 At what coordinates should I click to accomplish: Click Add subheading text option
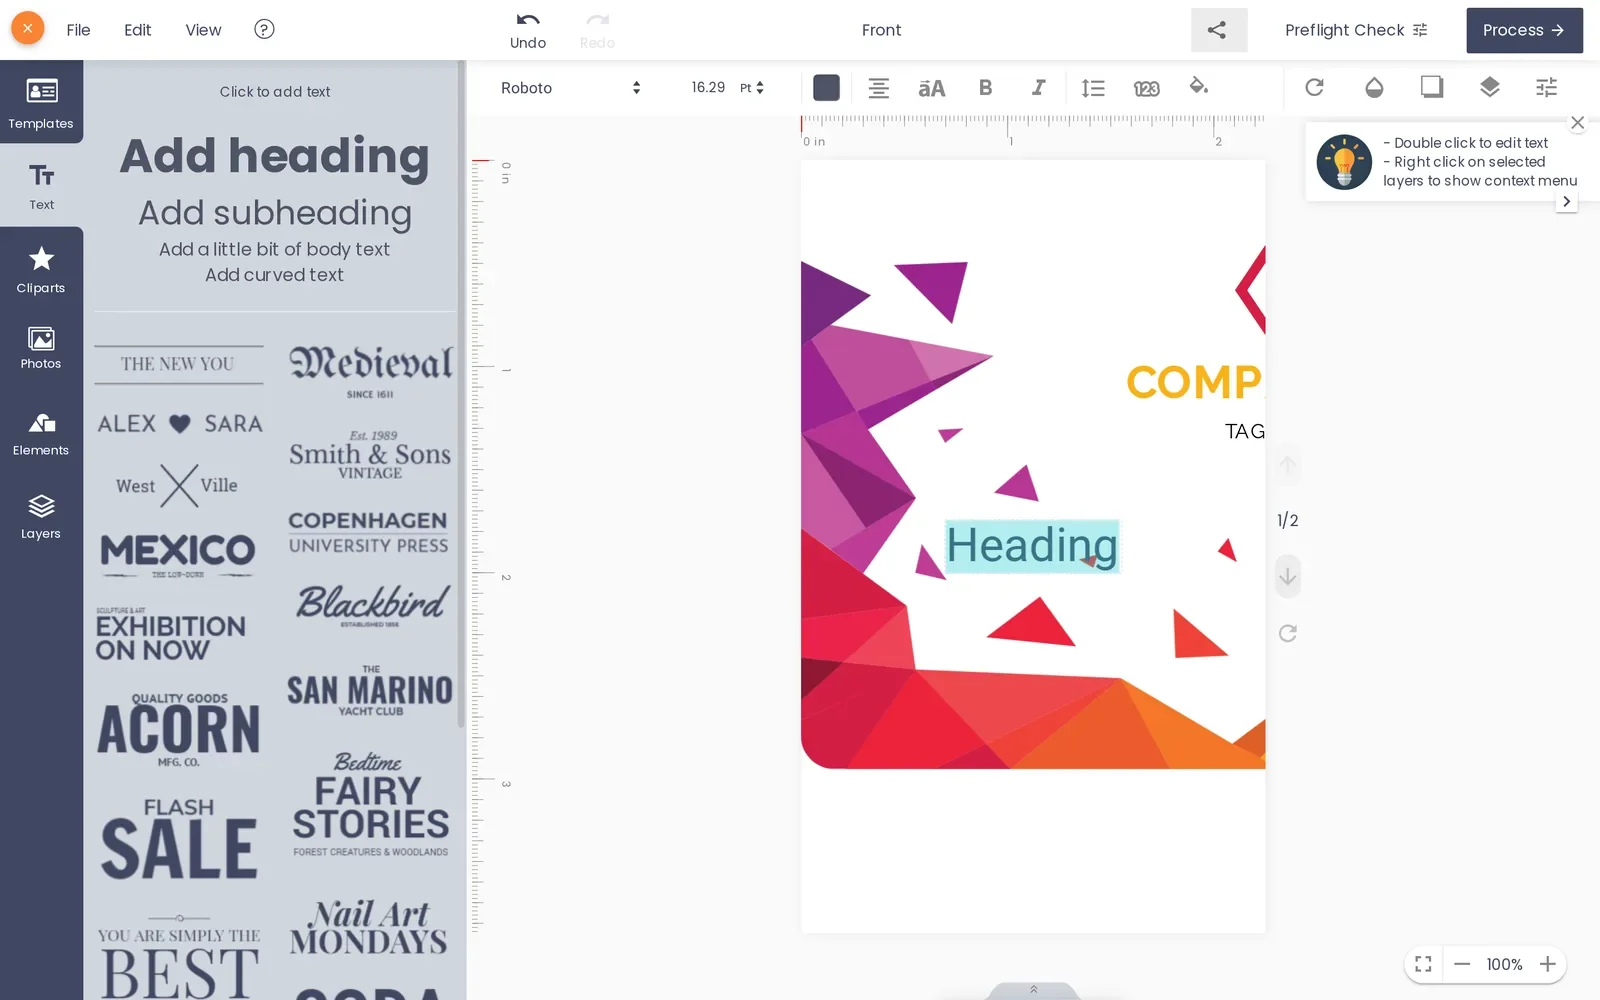(274, 213)
